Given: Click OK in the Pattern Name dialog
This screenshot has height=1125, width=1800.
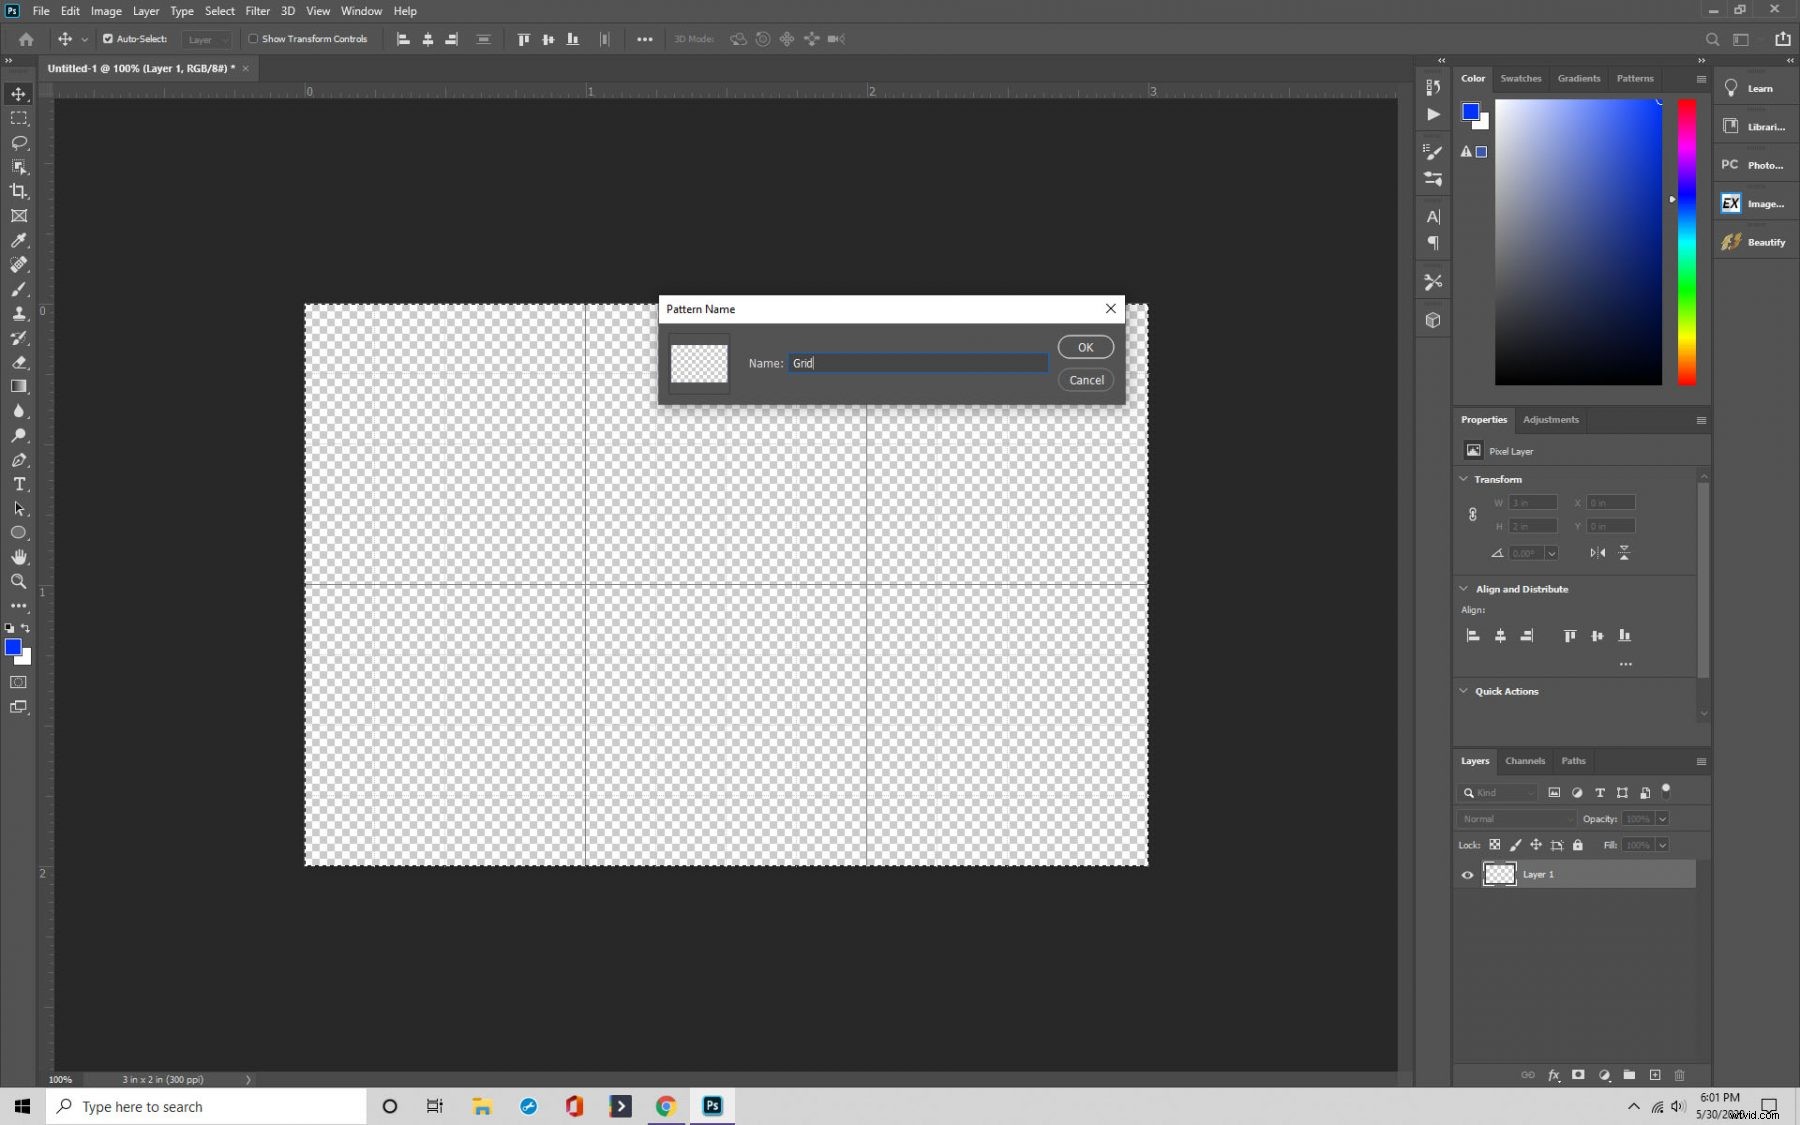Looking at the screenshot, I should 1085,347.
